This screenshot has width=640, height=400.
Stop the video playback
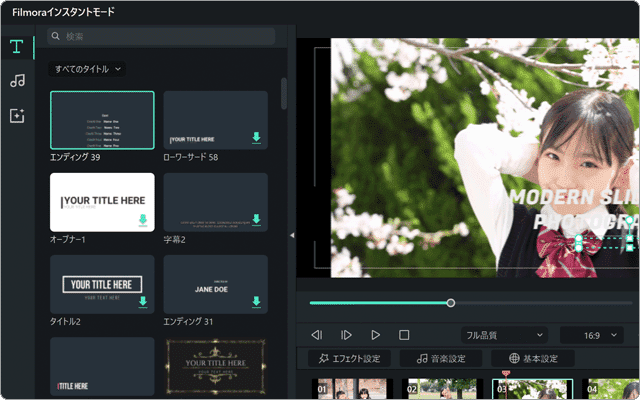point(404,335)
